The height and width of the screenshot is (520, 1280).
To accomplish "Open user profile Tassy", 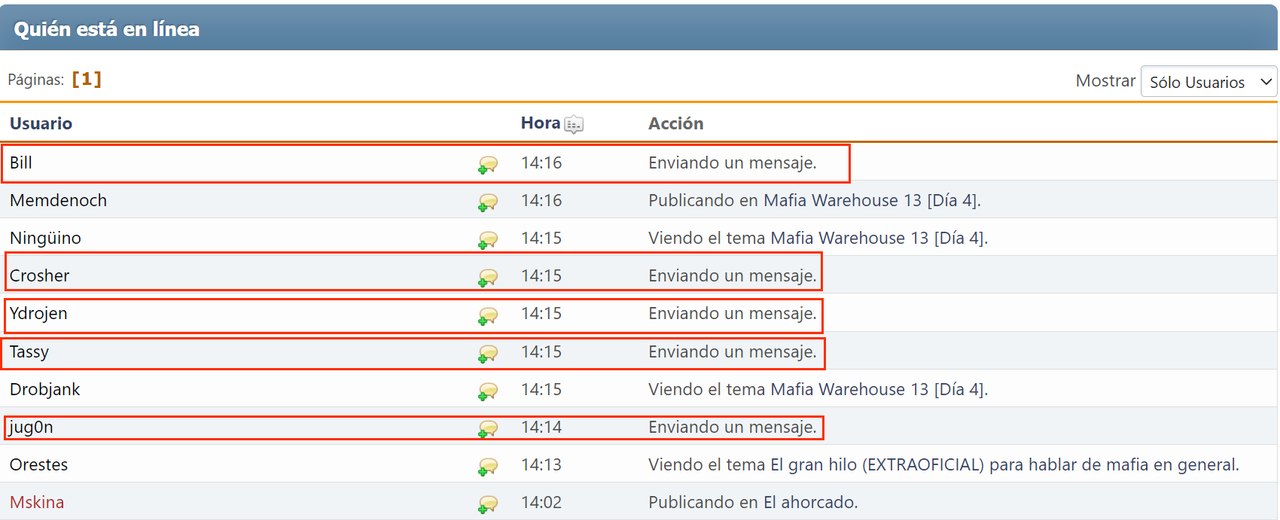I will (29, 351).
